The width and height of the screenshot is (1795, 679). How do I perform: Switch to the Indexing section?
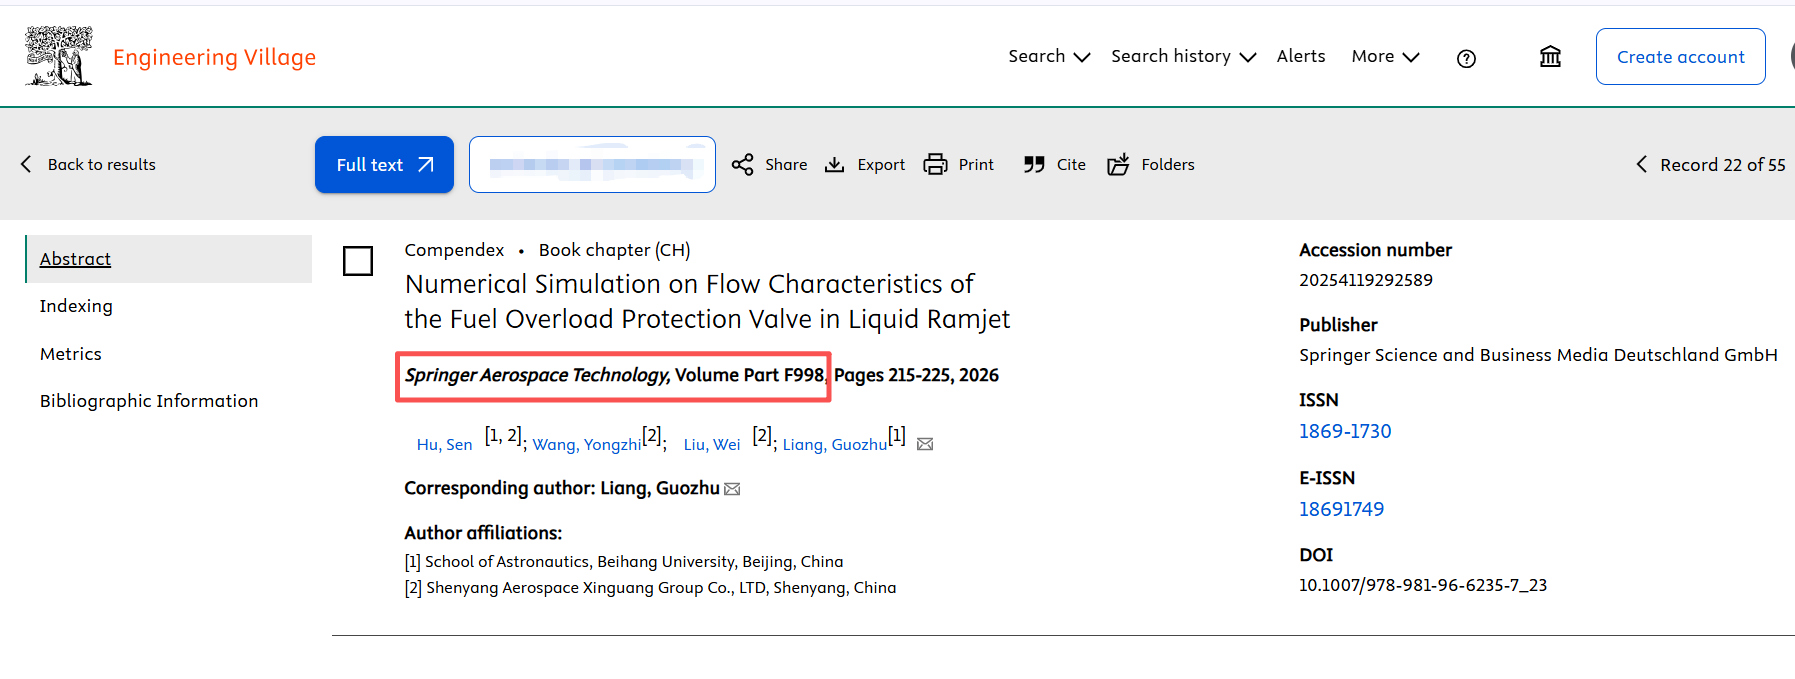(76, 306)
